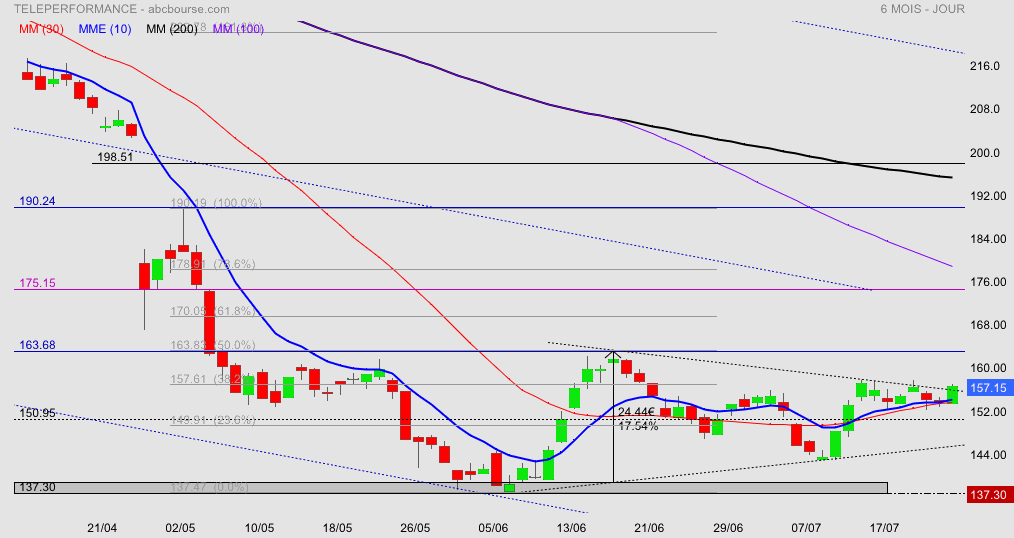Click the 18/05 date axis label
The image size is (1014, 538).
337,528
